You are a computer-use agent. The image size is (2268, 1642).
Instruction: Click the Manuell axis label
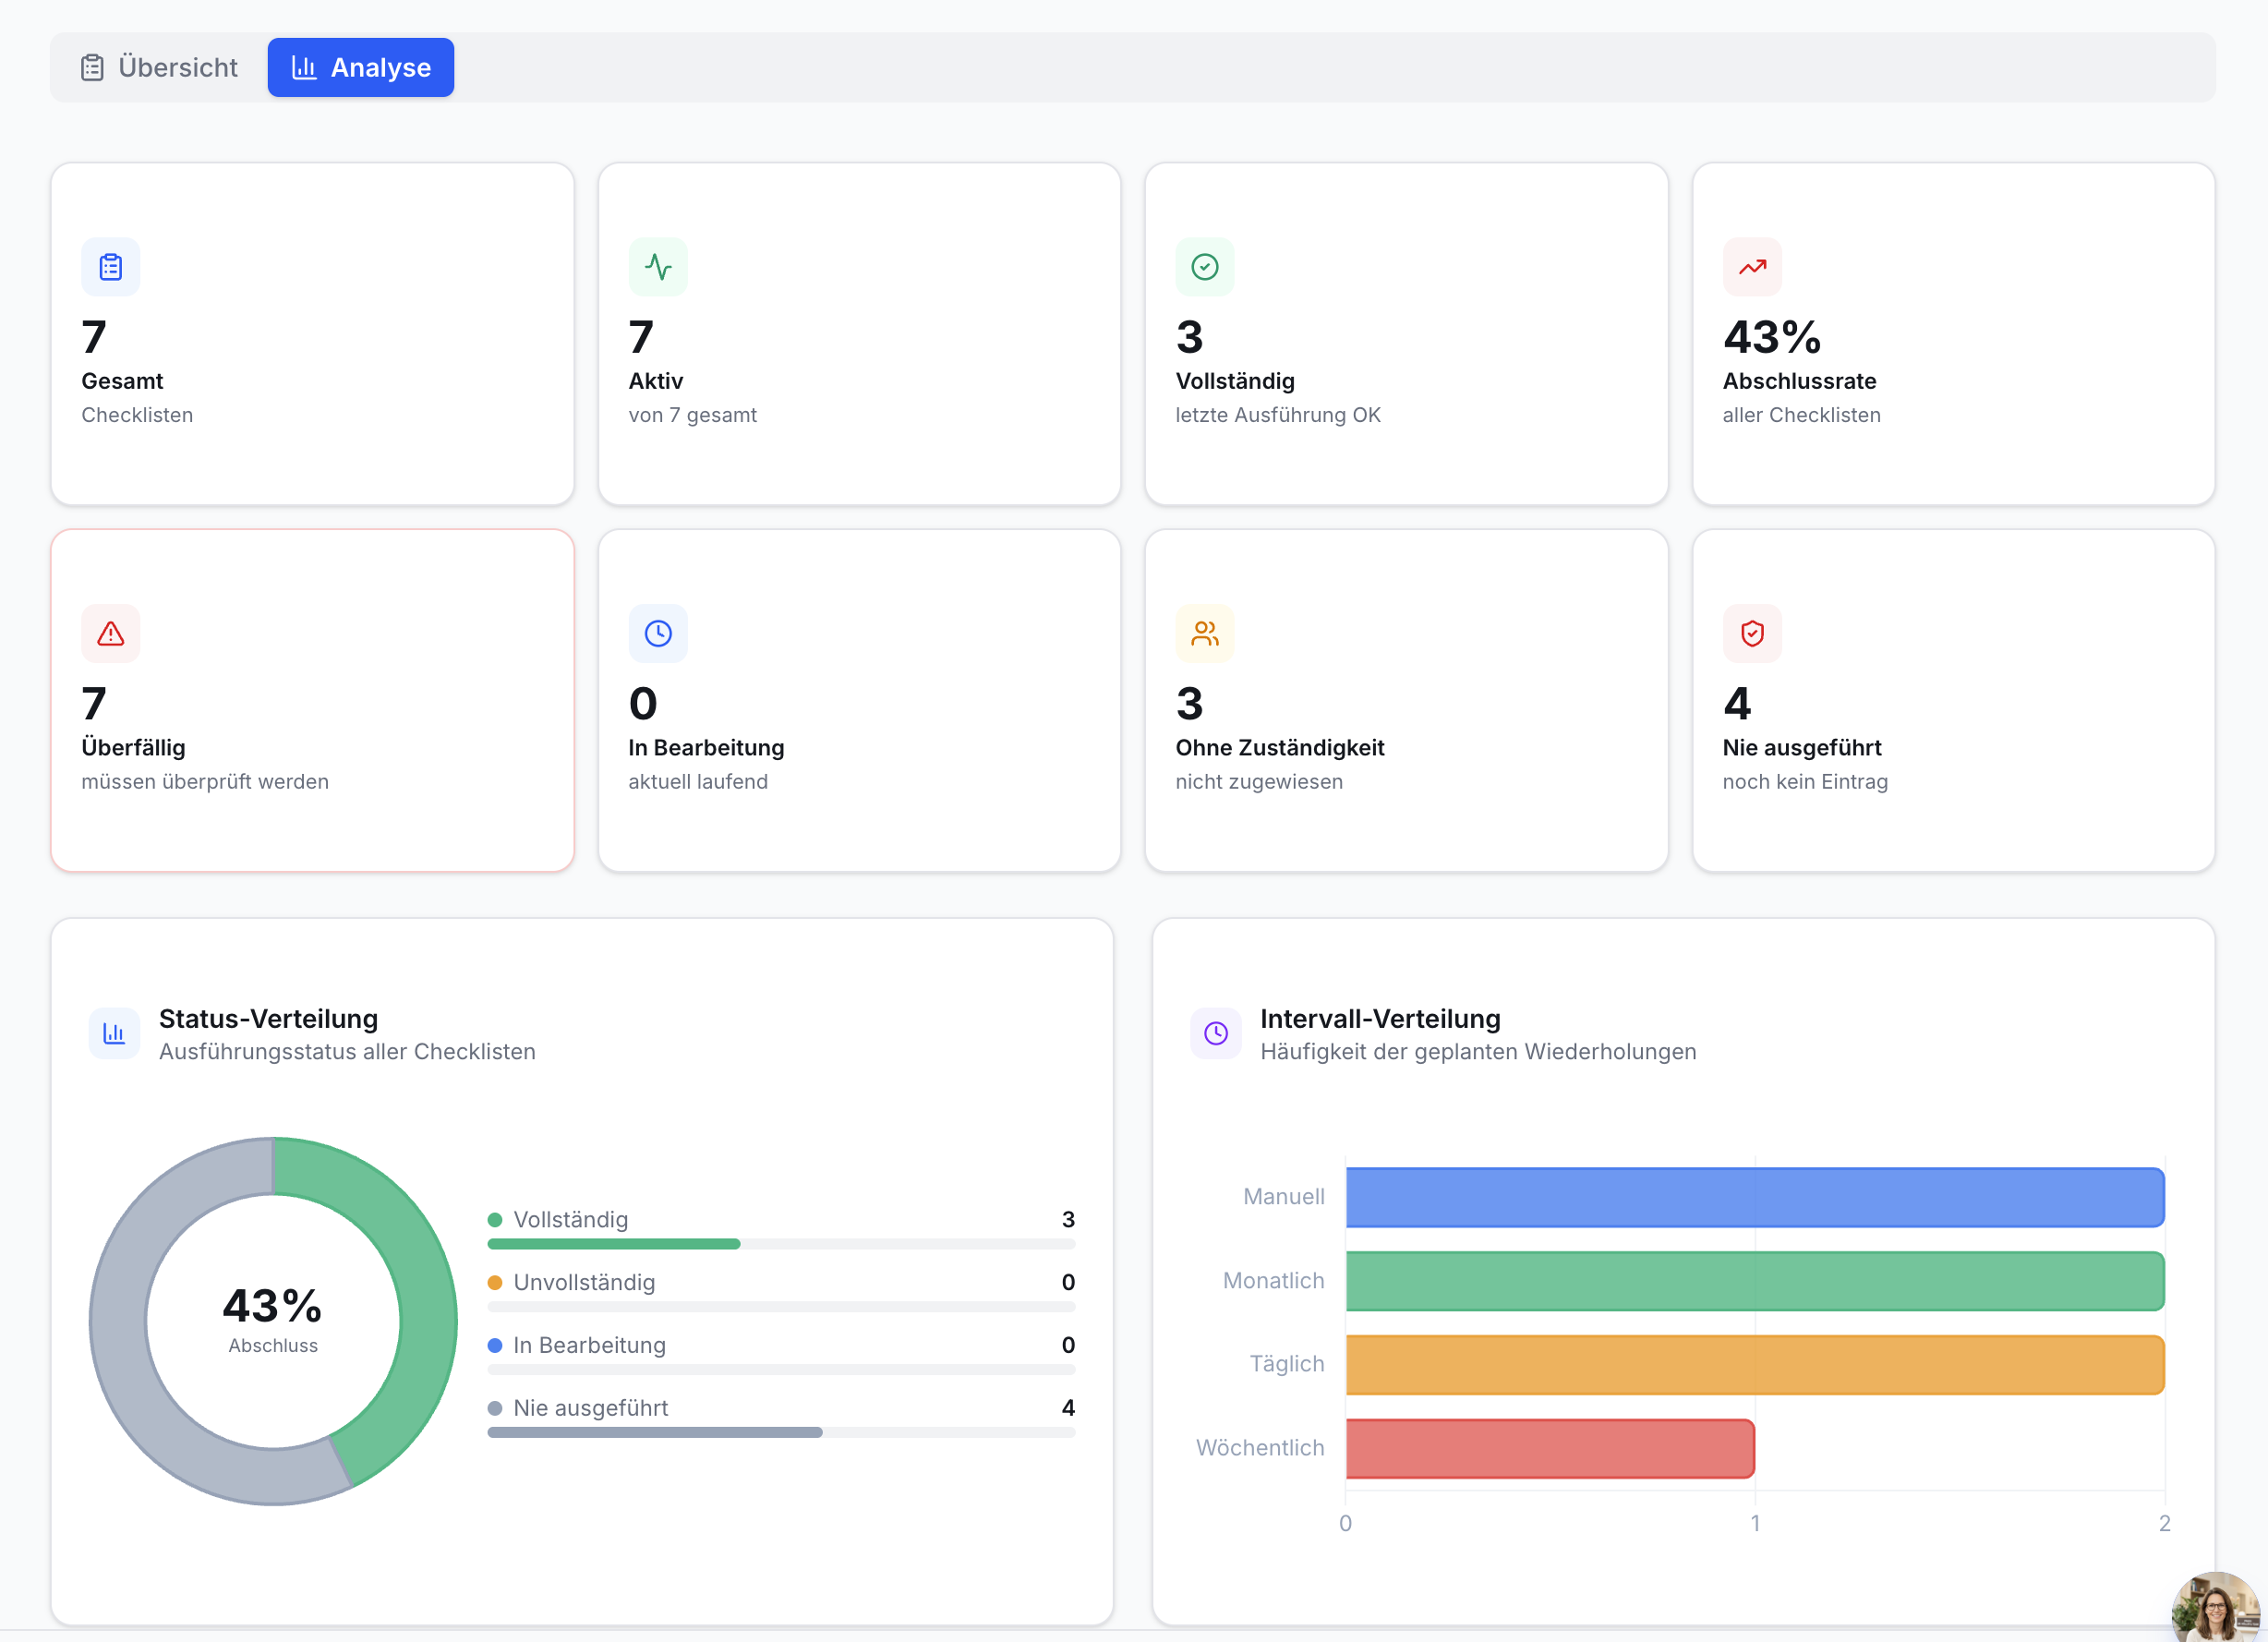pyautogui.click(x=1283, y=1197)
